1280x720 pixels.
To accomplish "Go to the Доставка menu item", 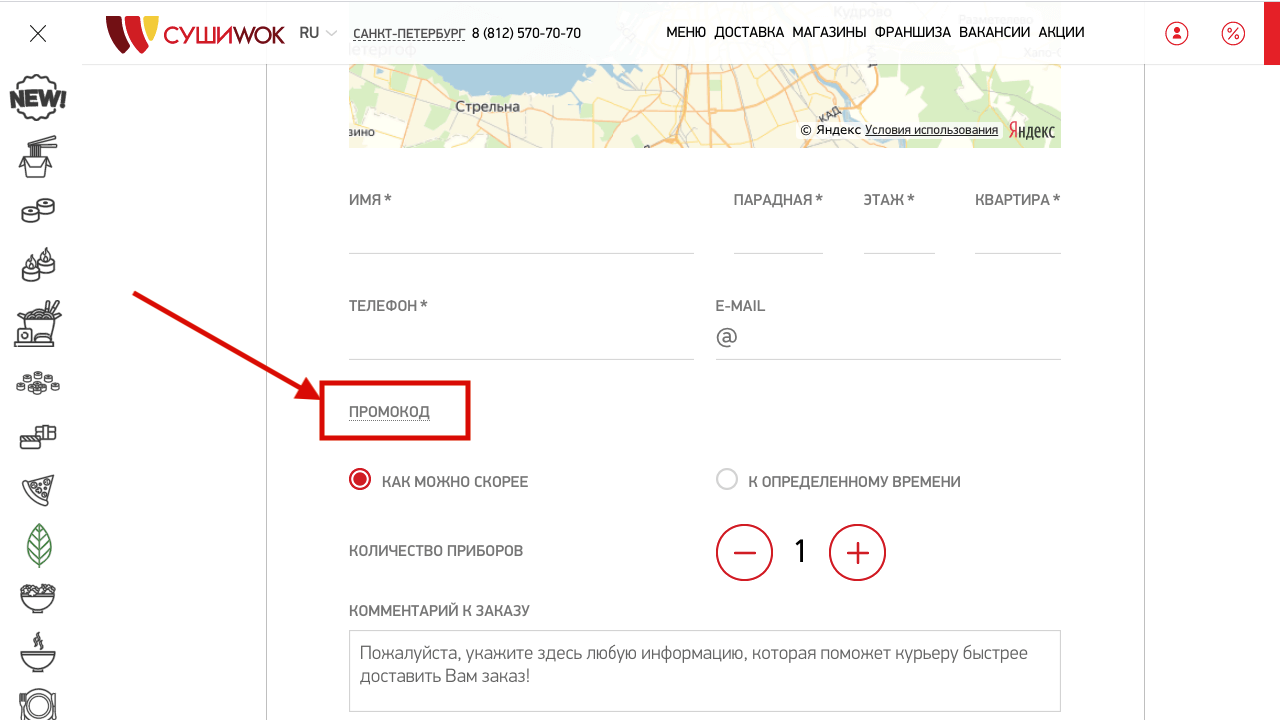I will point(749,33).
